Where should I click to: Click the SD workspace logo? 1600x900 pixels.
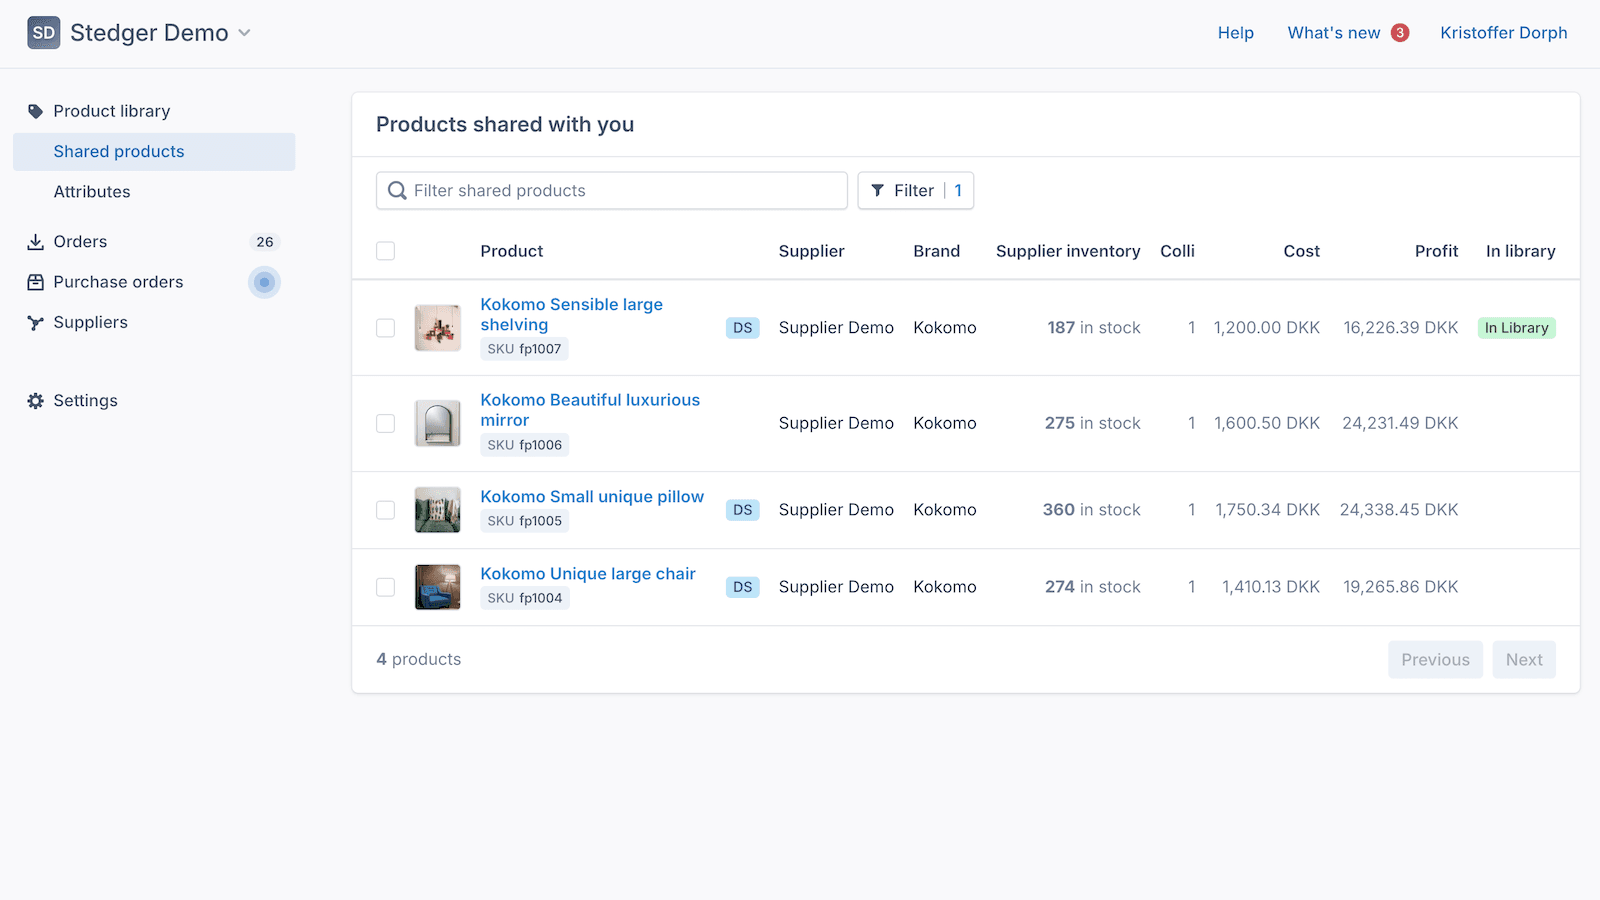43,33
